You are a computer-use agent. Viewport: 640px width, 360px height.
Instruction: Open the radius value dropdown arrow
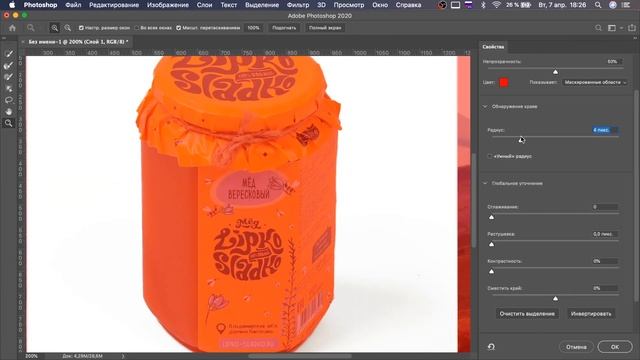[616, 130]
